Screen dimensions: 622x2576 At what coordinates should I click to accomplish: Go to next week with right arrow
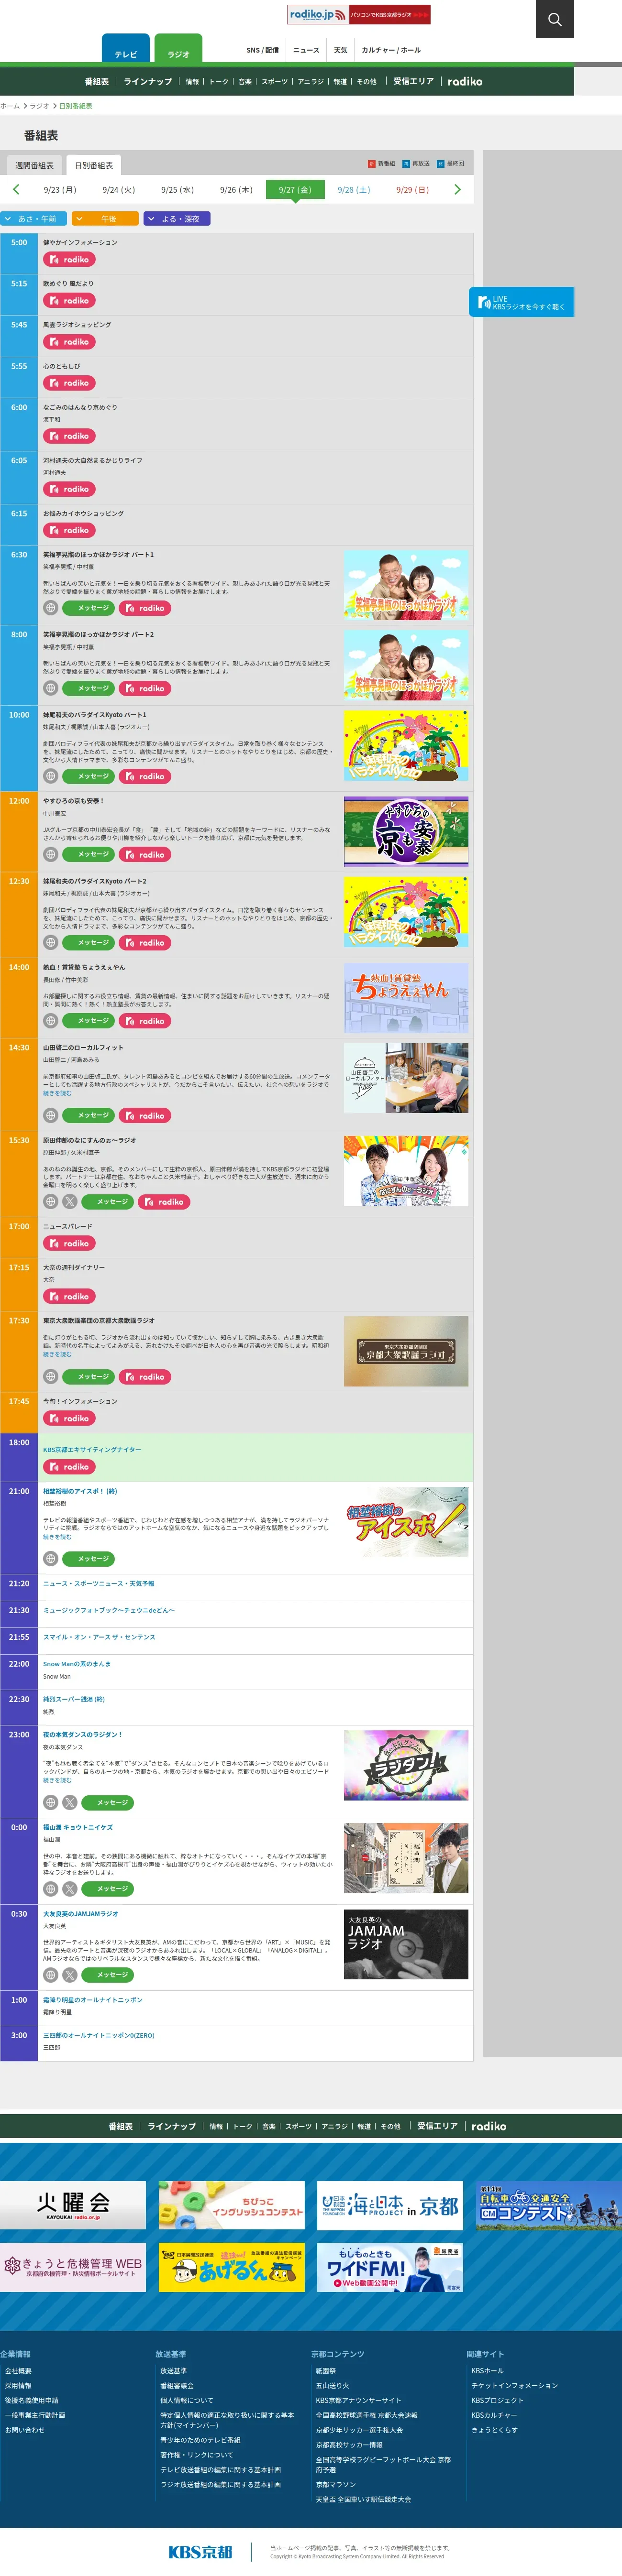(458, 189)
